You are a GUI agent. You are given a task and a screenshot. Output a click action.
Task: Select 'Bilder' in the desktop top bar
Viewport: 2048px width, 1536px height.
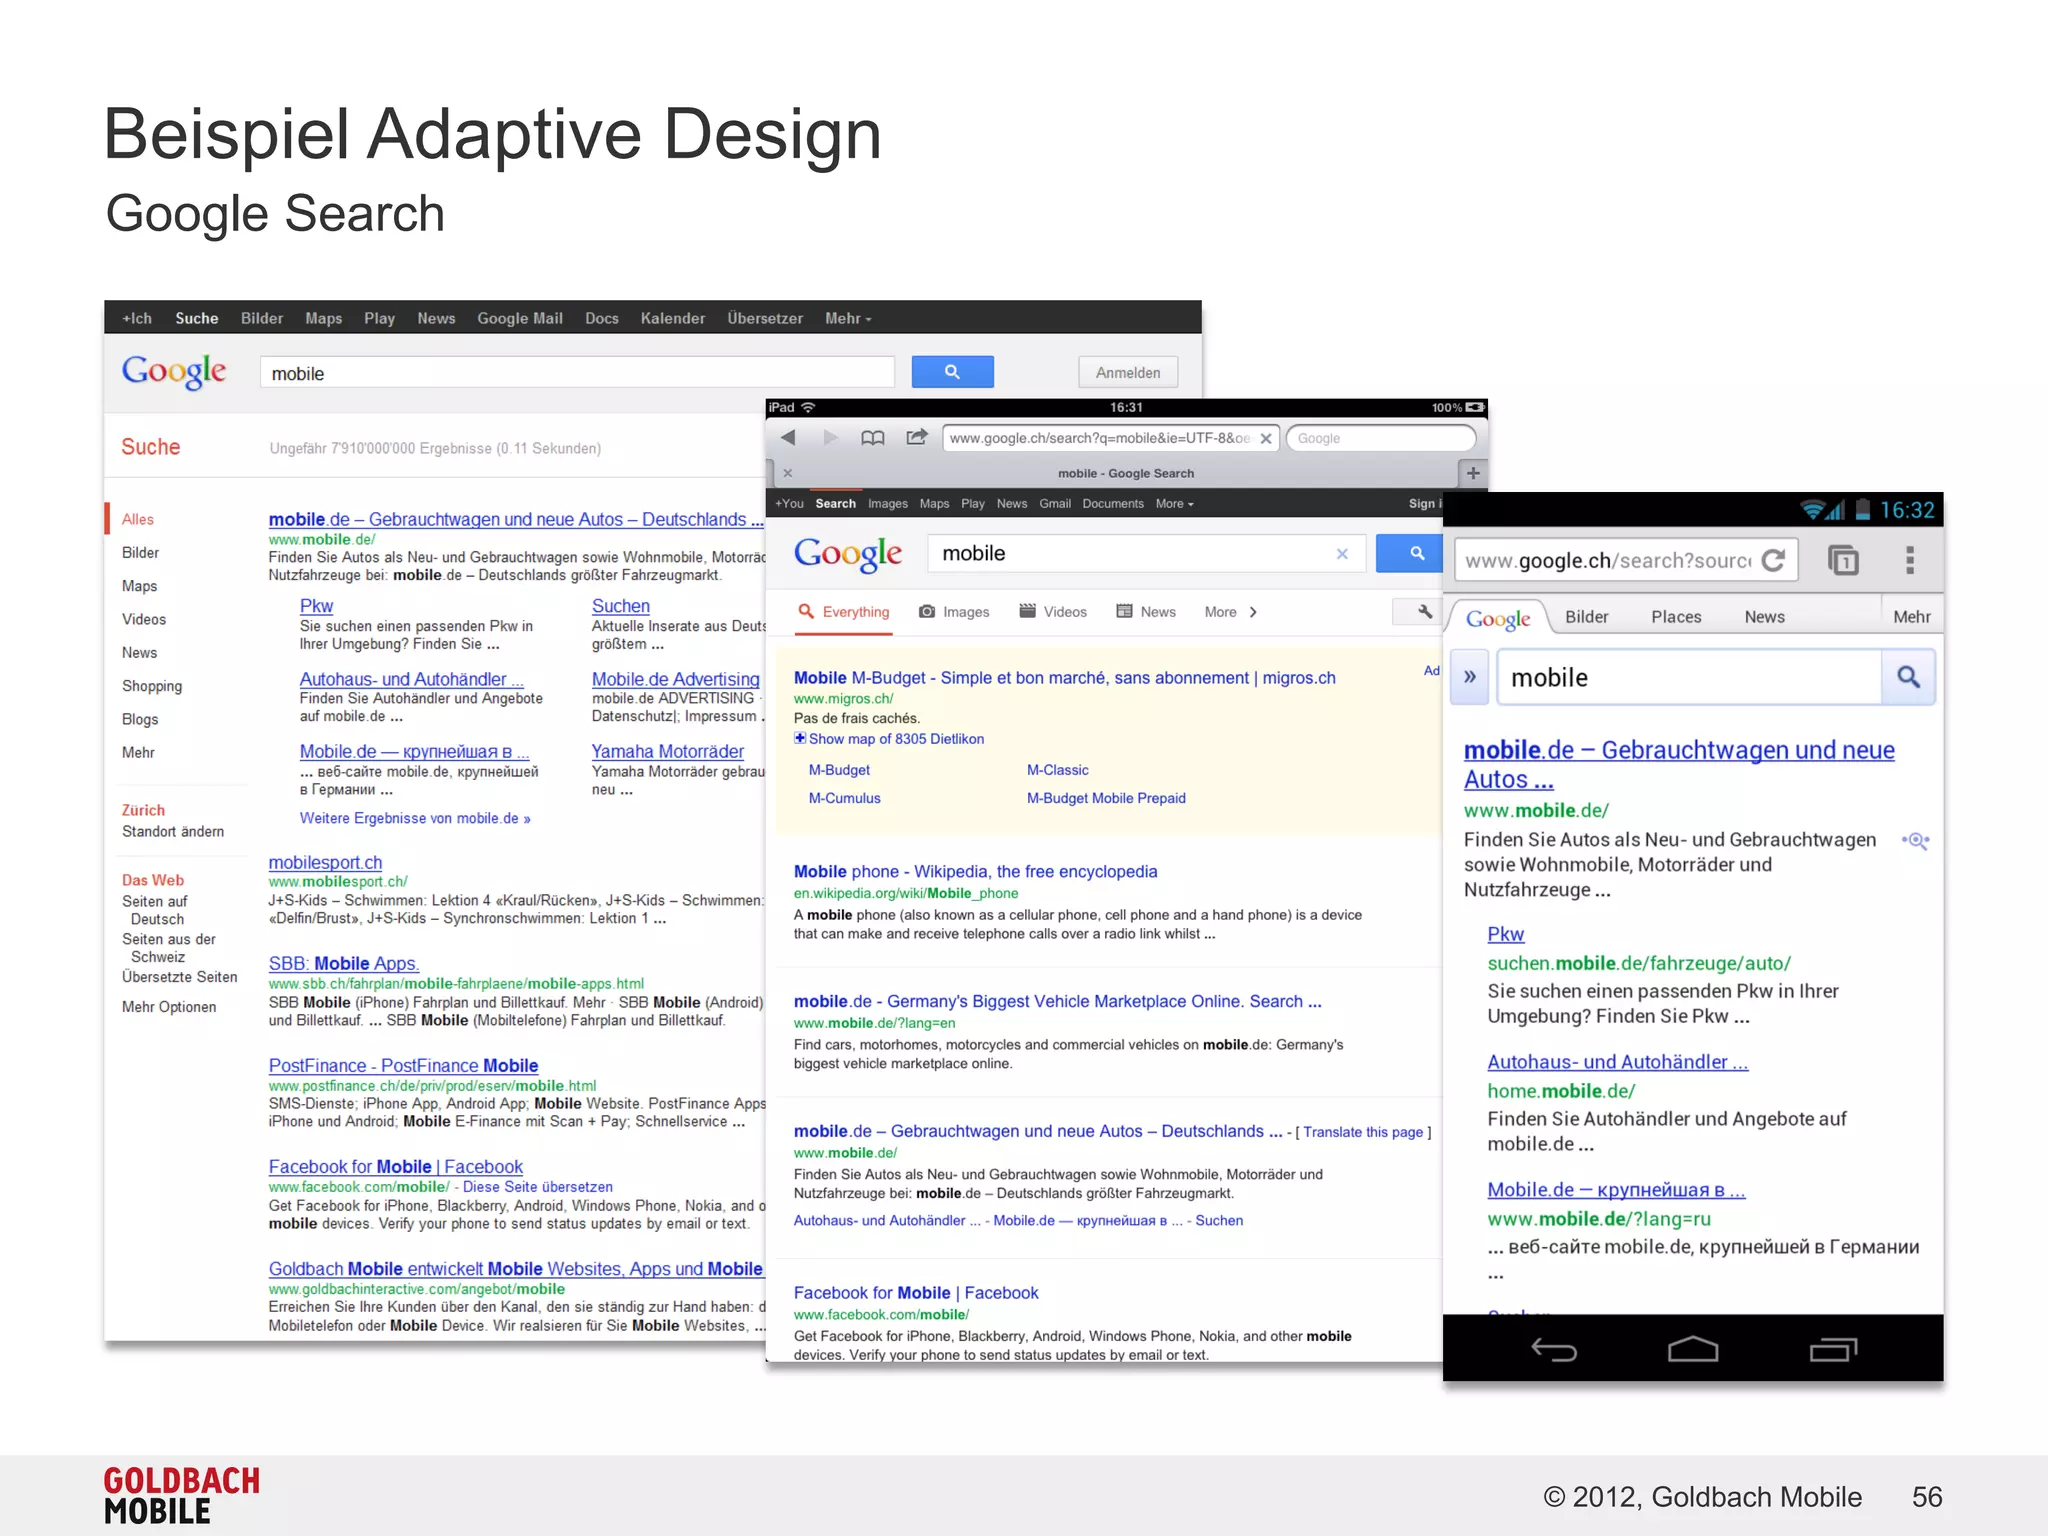[x=262, y=318]
